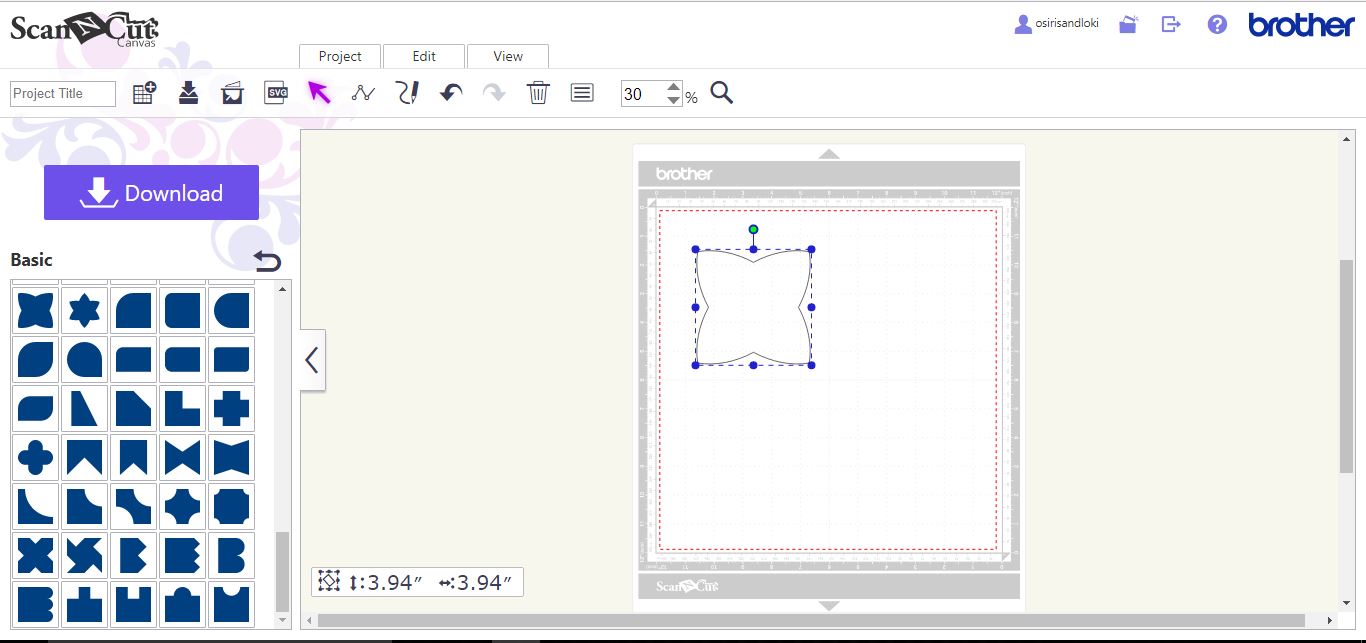Viewport: 1366px width, 643px height.
Task: Open the Project tab
Action: point(339,56)
